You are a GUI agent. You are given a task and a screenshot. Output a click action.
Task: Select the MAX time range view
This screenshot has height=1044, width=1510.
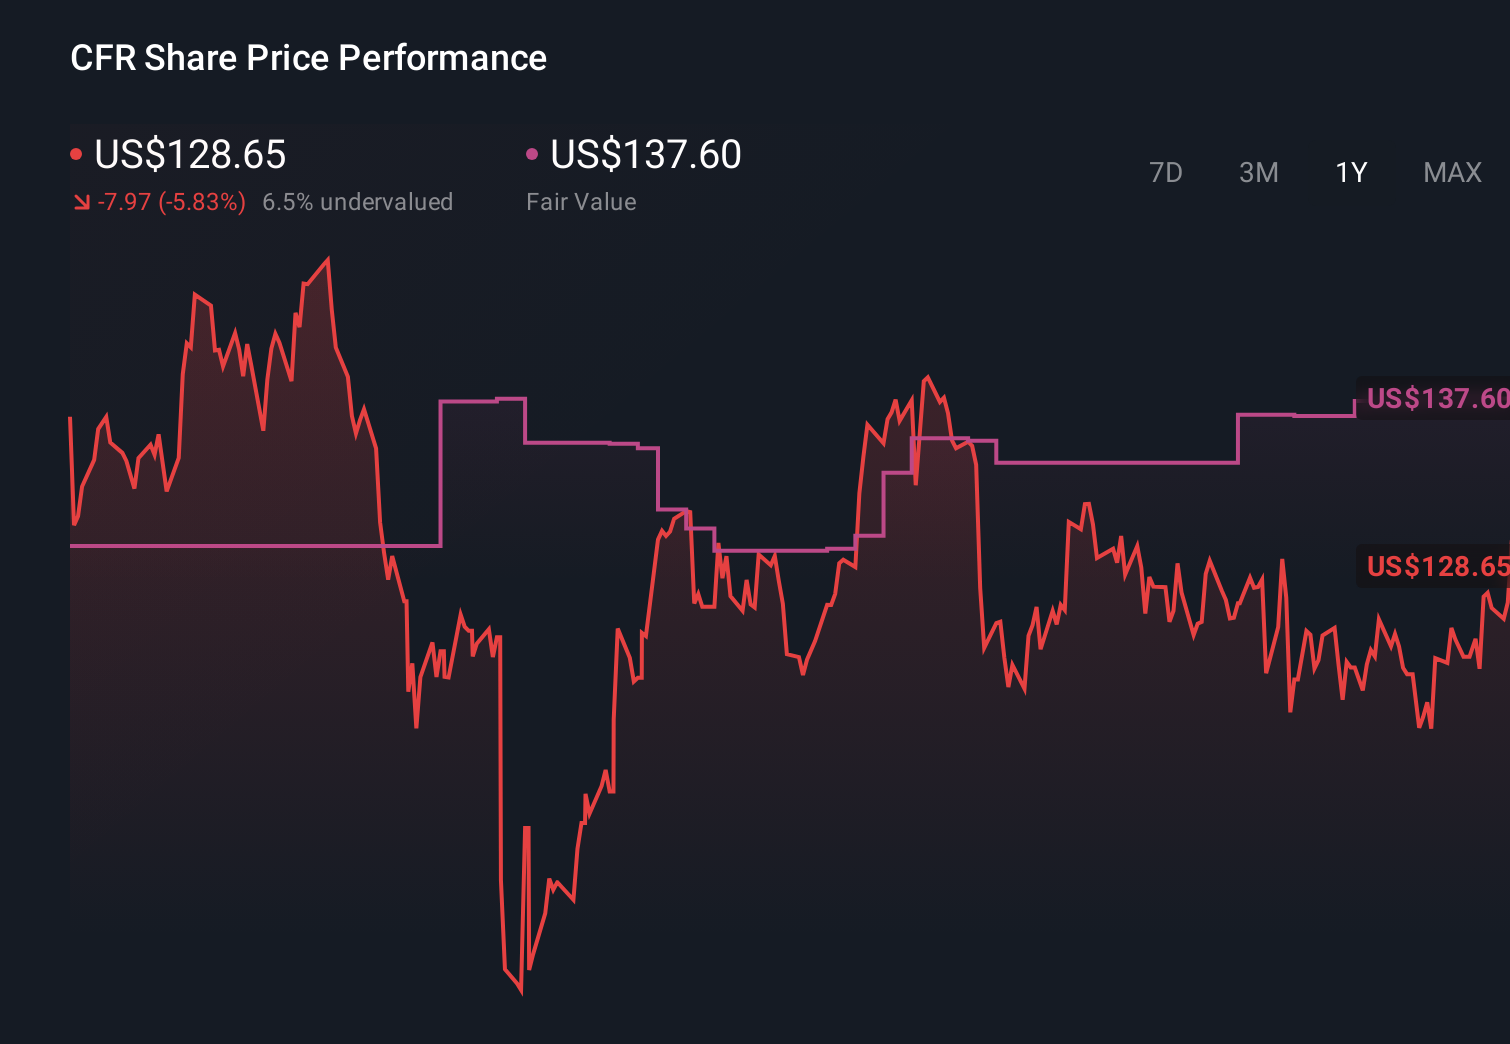click(x=1451, y=172)
